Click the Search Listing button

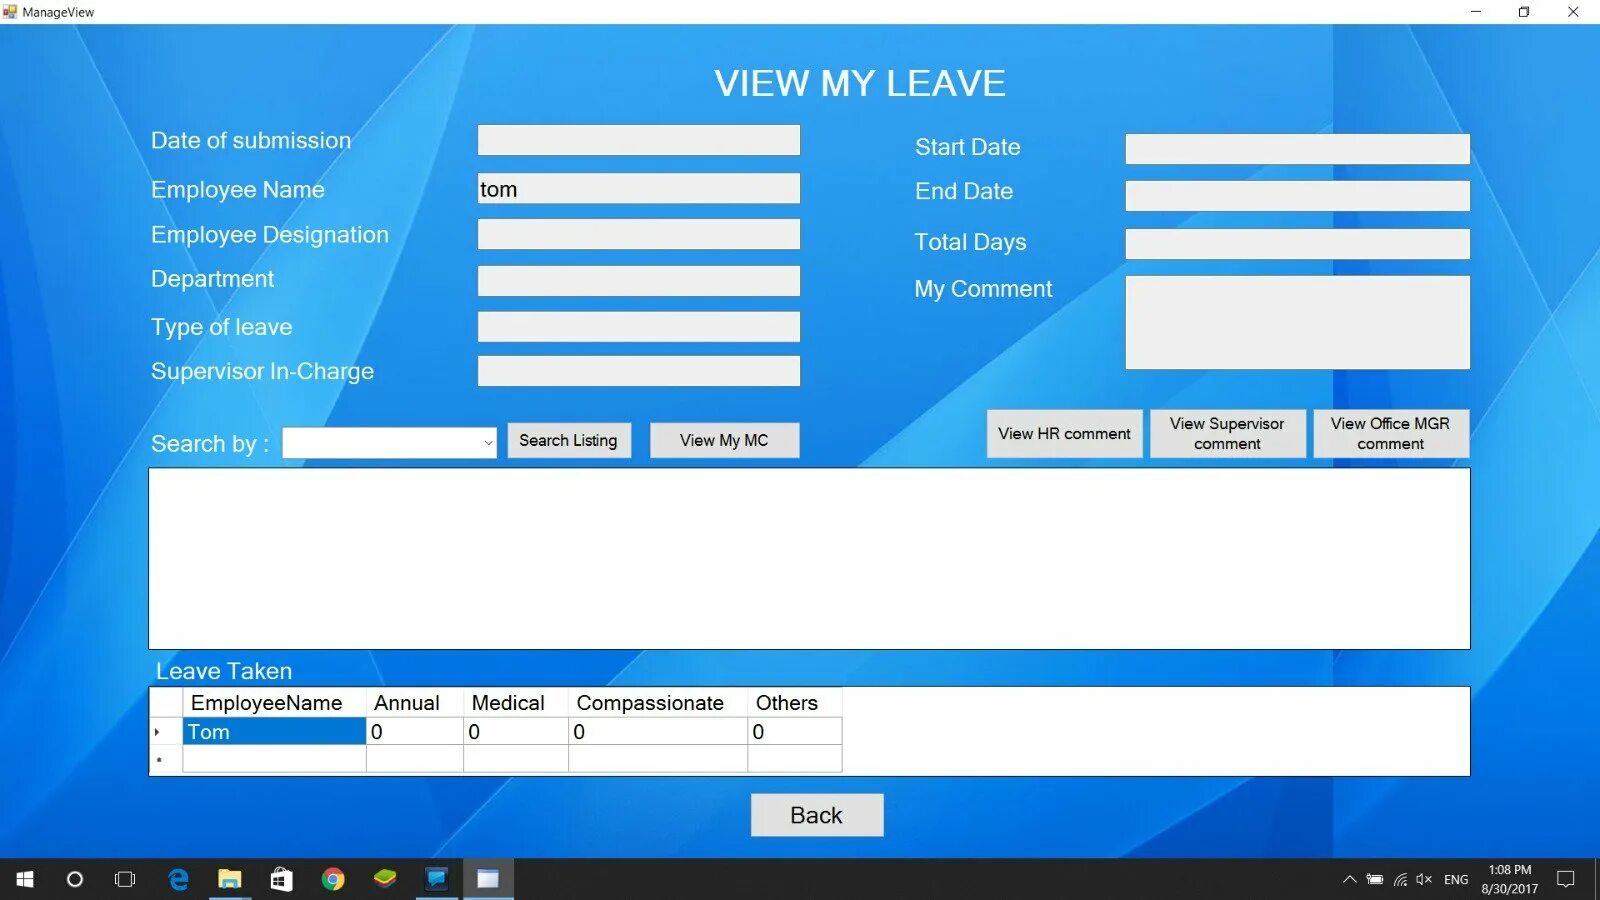(x=569, y=440)
